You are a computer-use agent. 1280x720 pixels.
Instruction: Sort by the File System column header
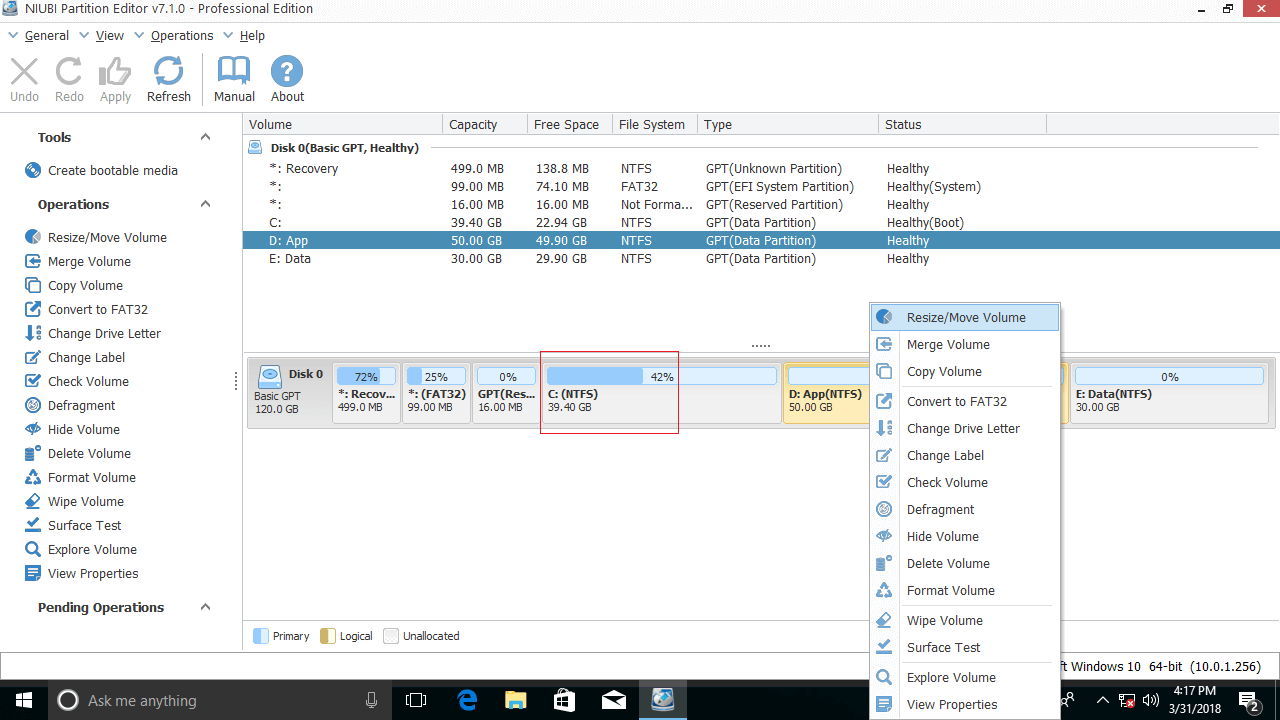point(655,124)
